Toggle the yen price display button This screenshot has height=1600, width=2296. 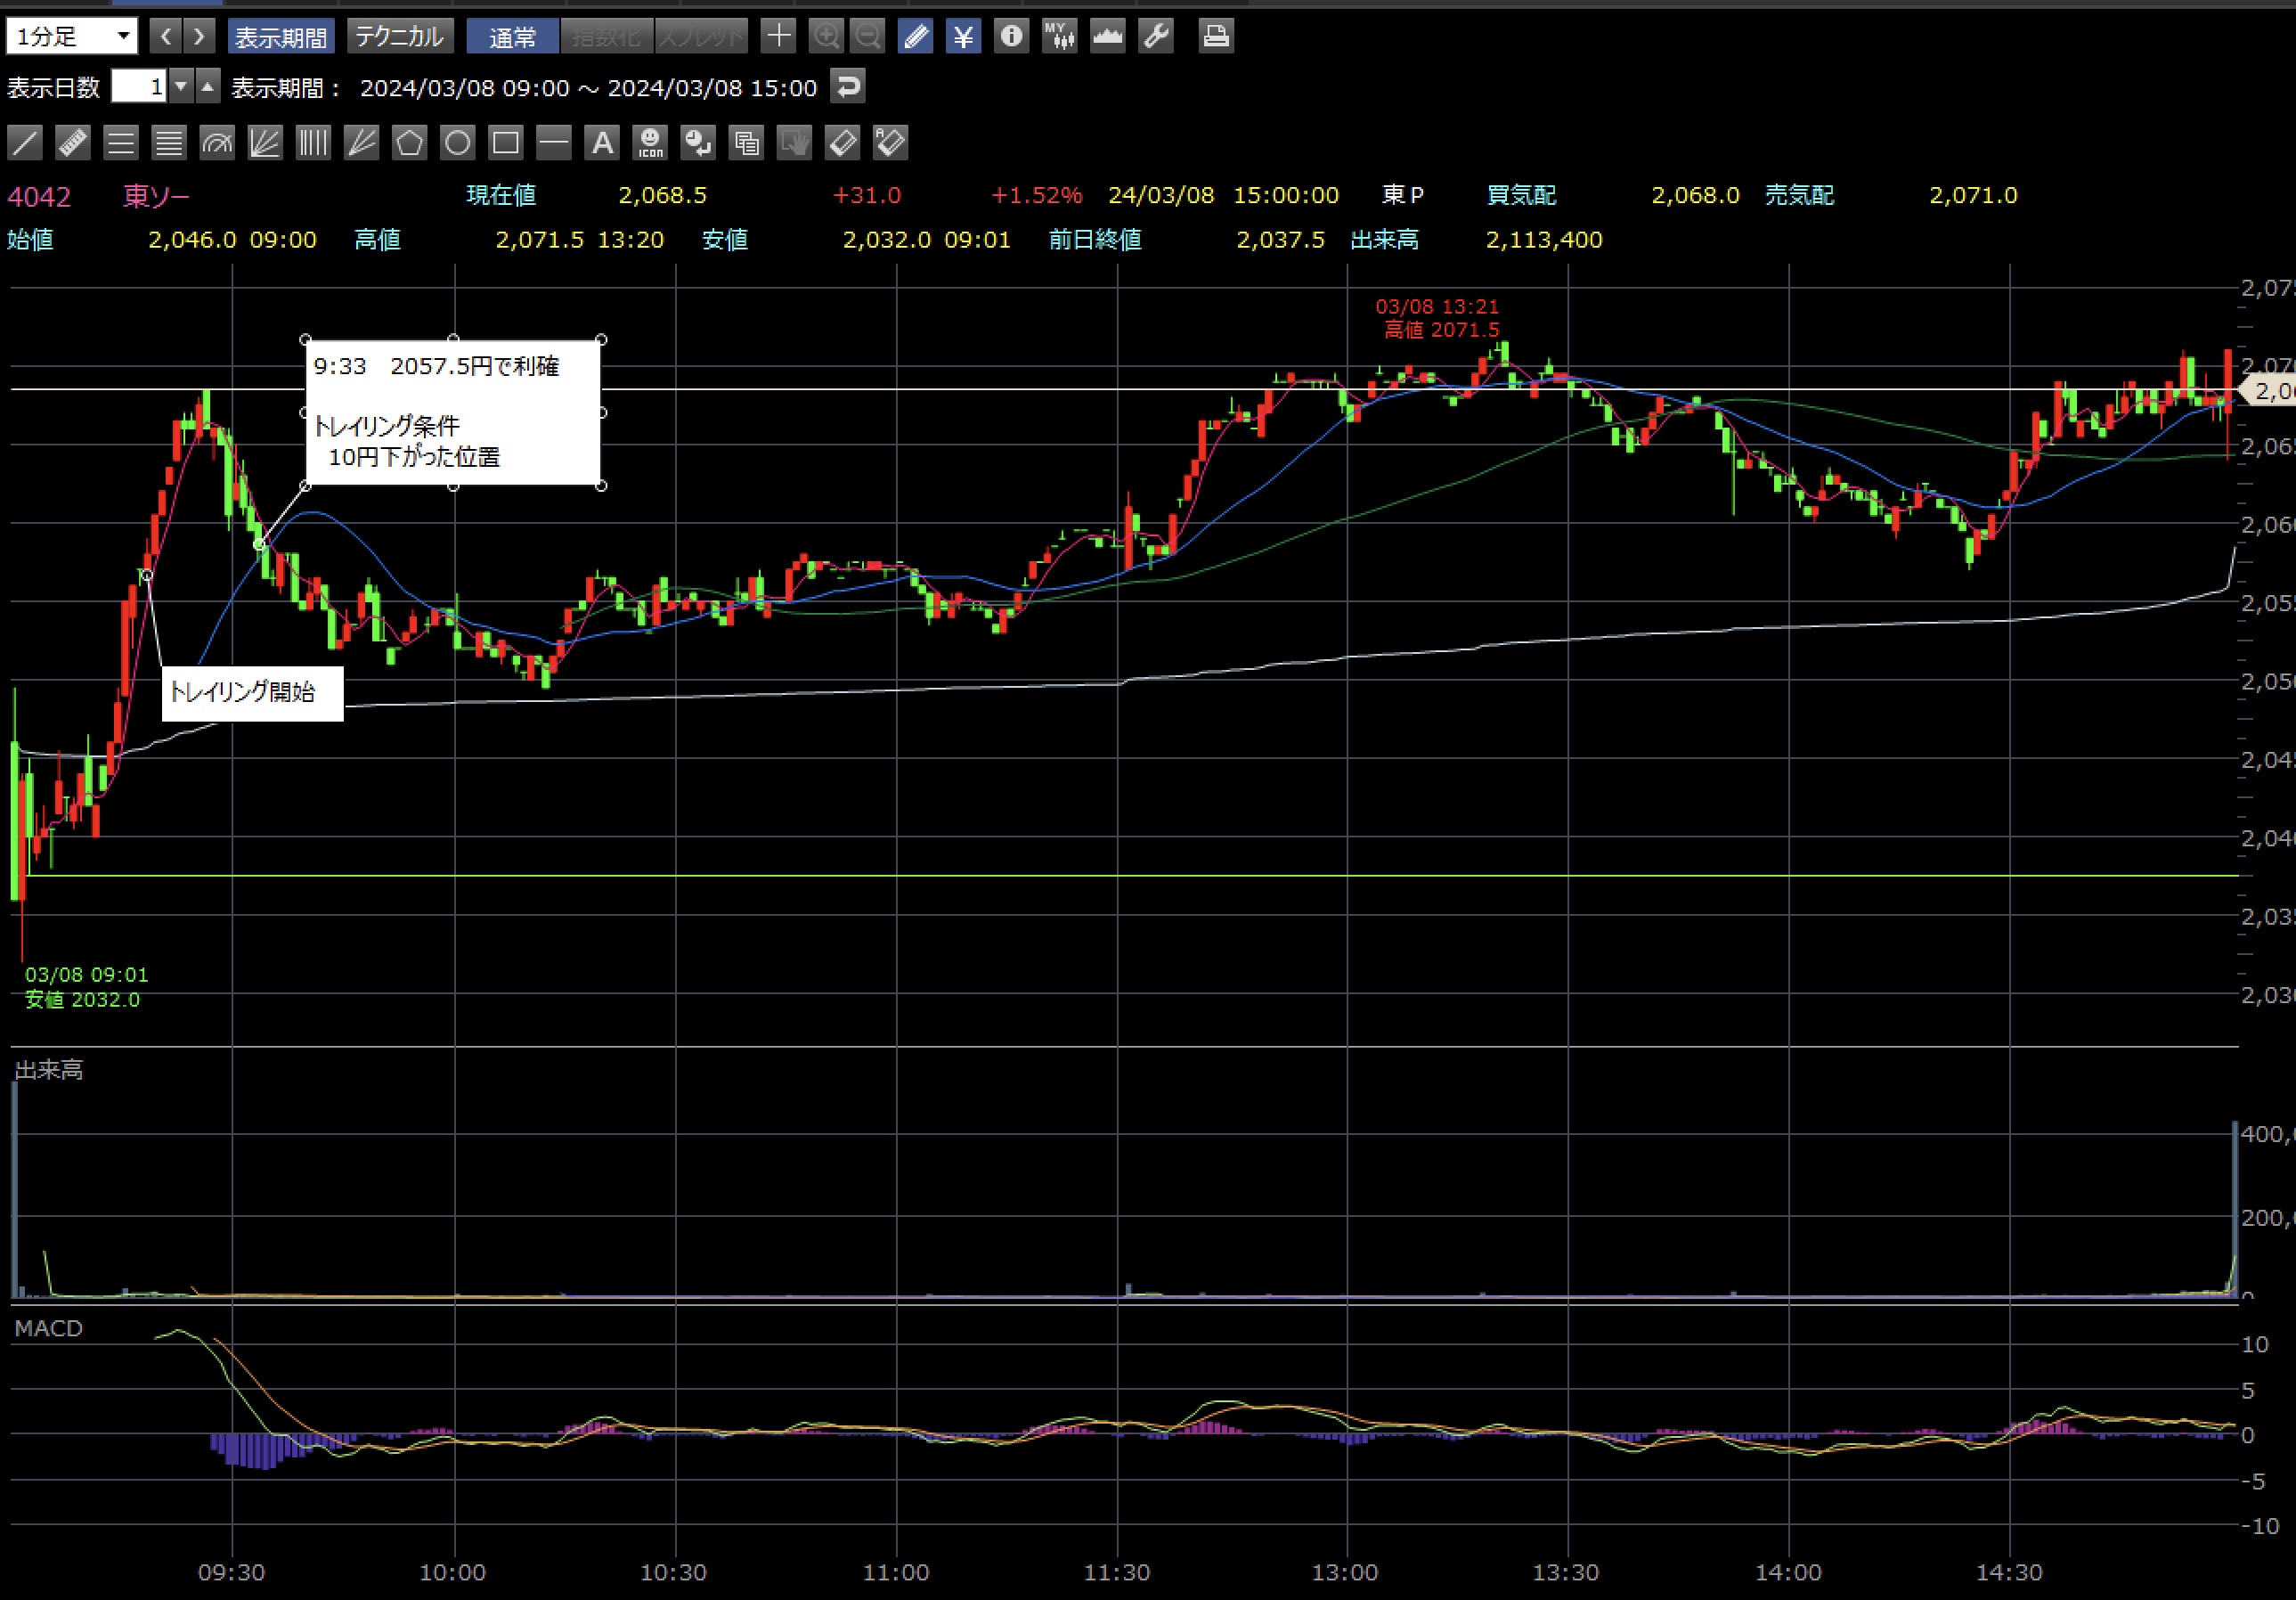[x=963, y=37]
